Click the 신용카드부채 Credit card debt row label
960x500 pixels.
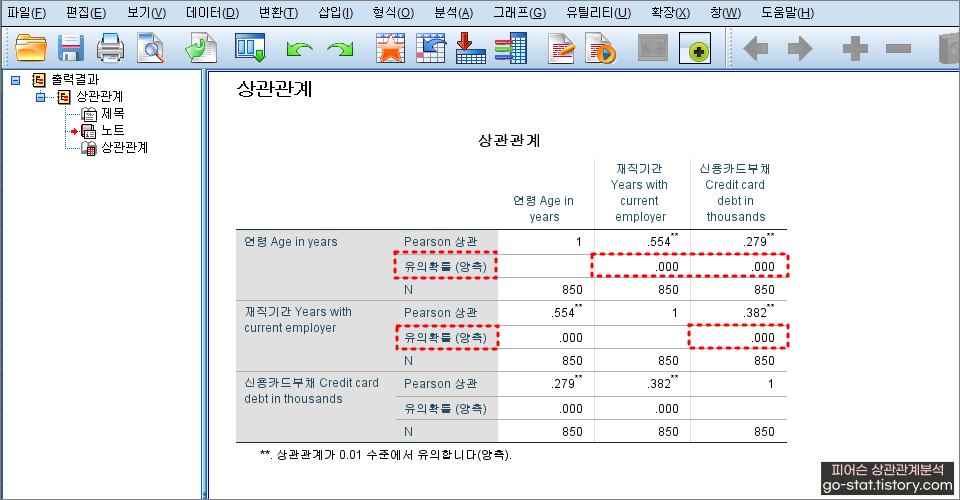[x=311, y=390]
